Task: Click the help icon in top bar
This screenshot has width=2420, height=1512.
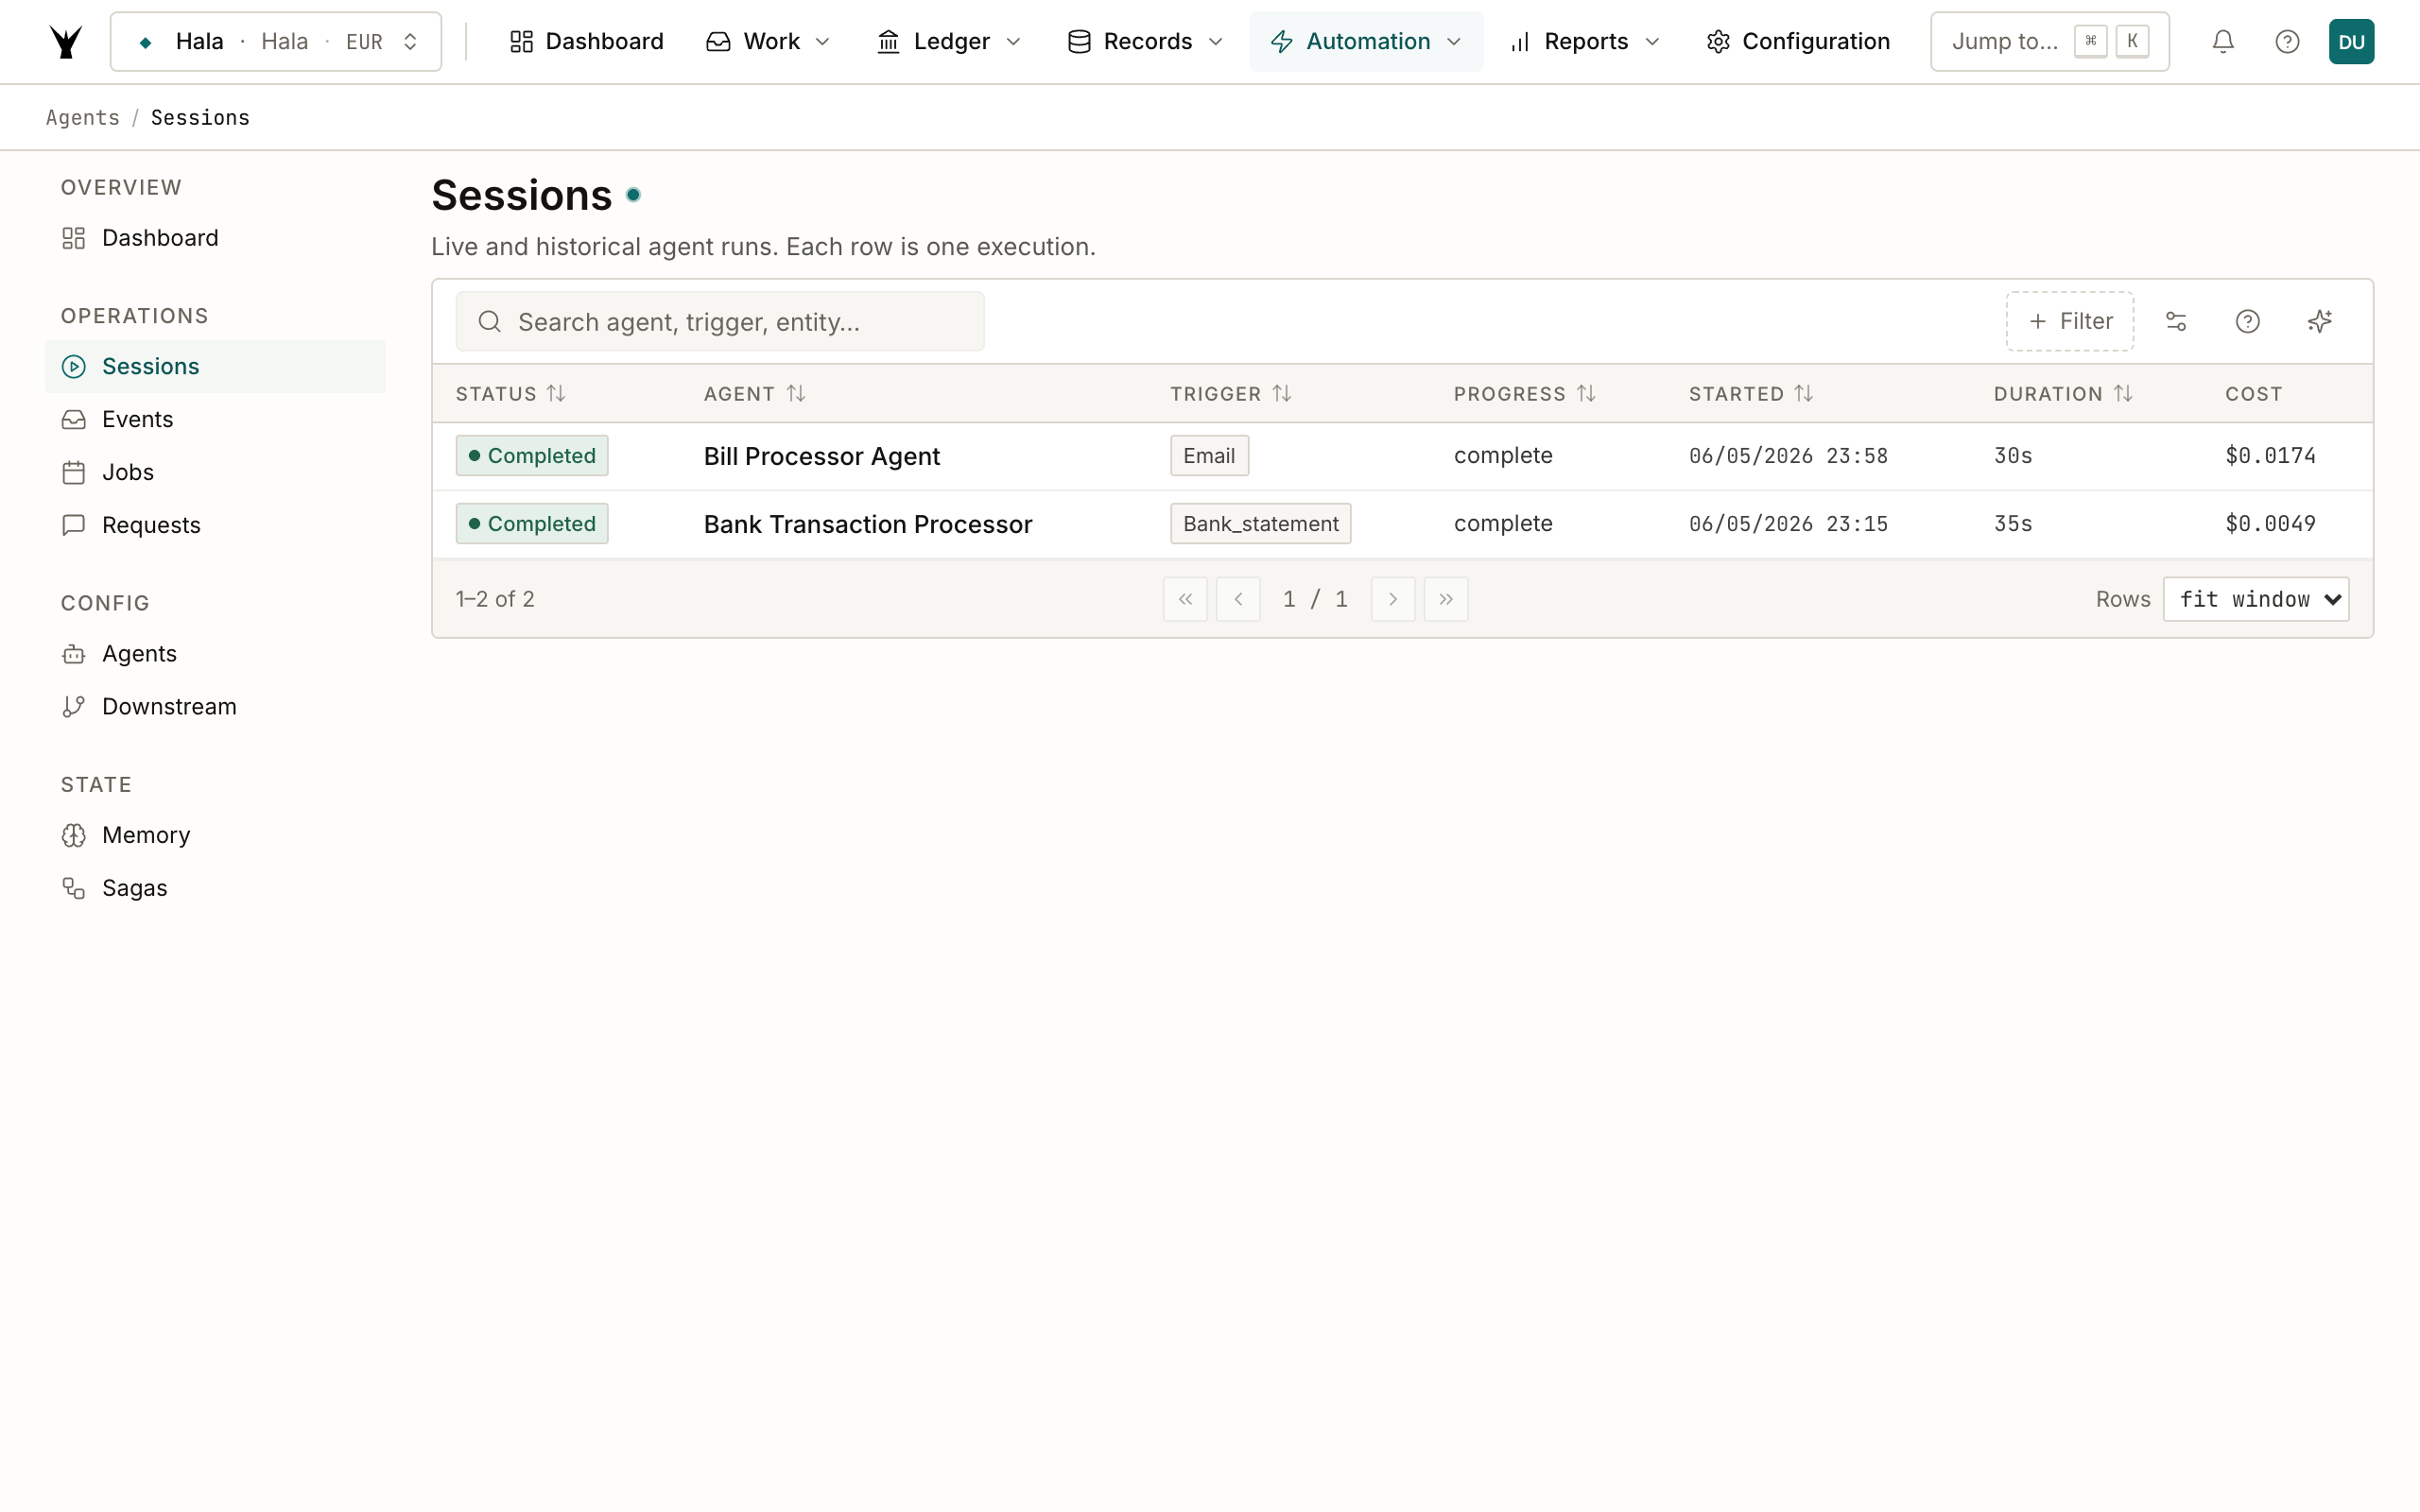Action: 2287,41
